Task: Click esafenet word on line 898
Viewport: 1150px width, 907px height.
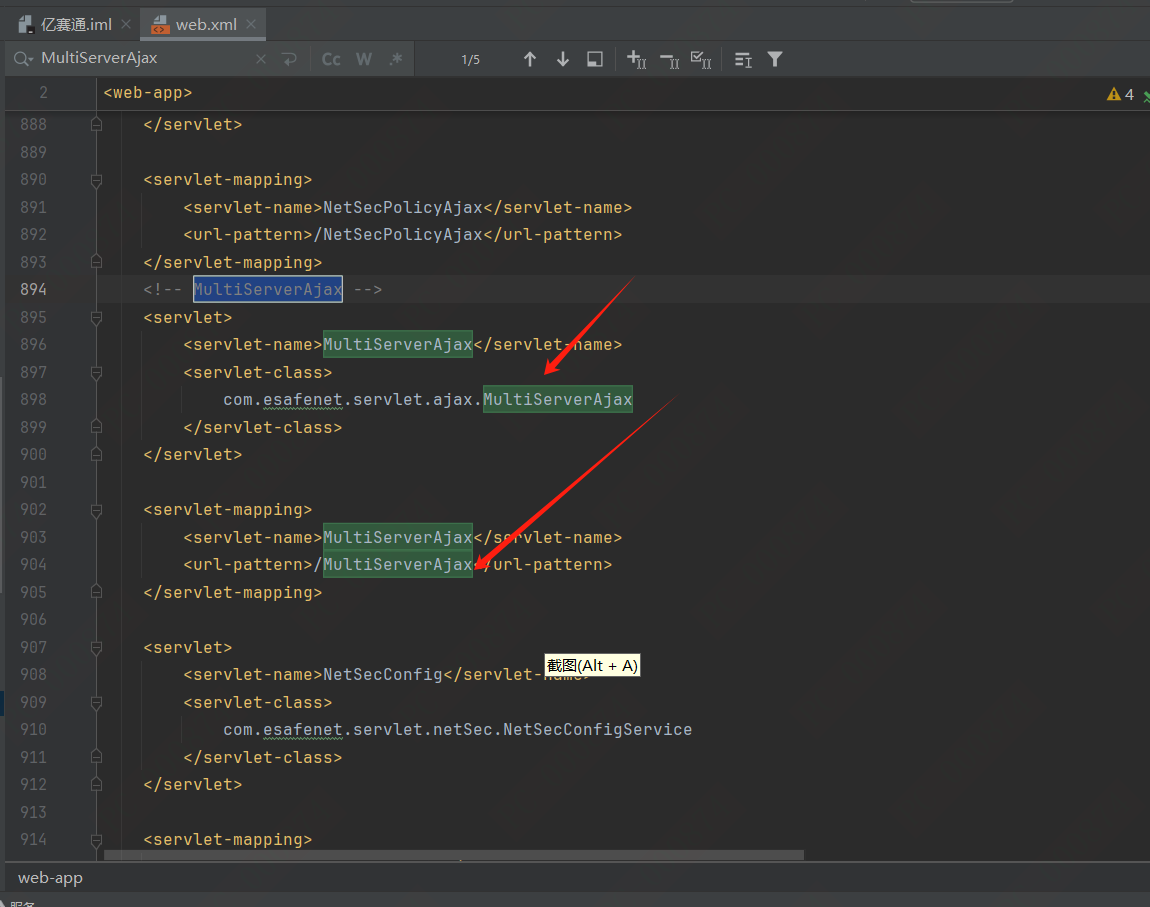Action: click(x=302, y=400)
